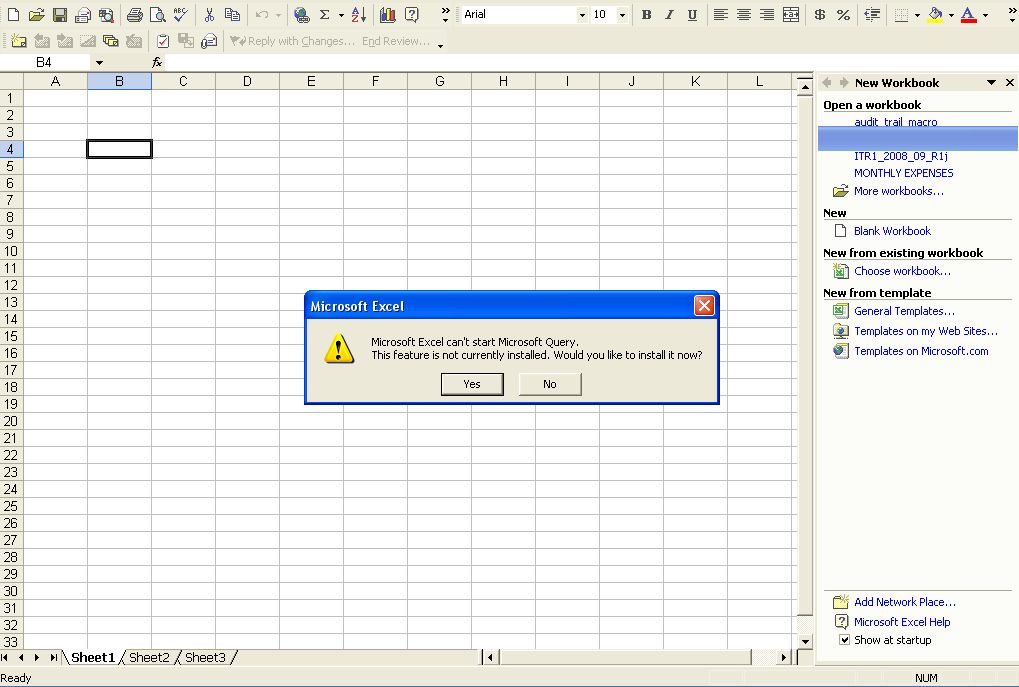
Task: Expand the AutoSum functions arrow
Action: pyautogui.click(x=341, y=14)
